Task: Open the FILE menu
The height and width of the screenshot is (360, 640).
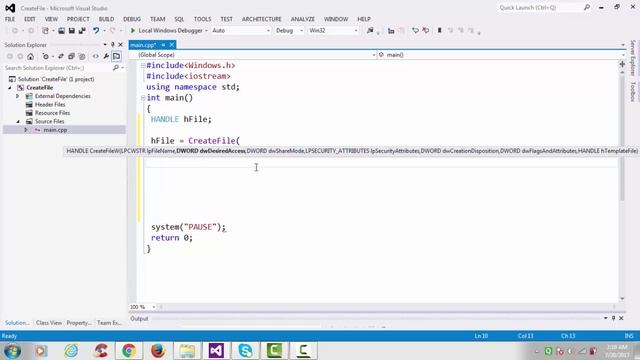Action: click(x=10, y=19)
